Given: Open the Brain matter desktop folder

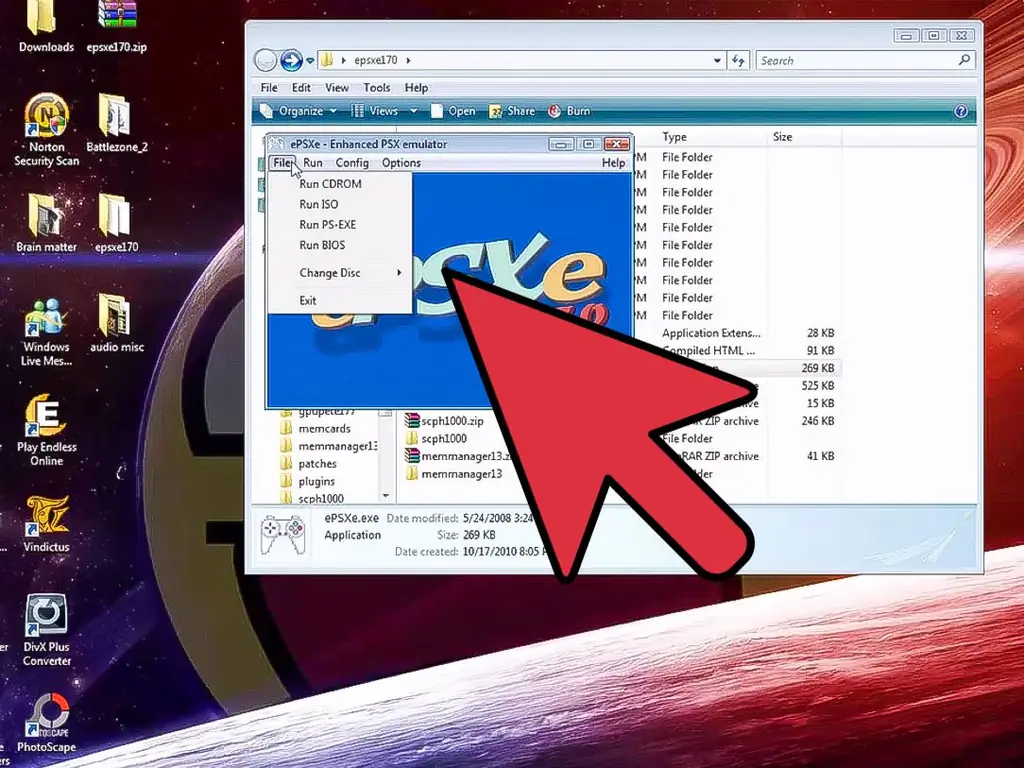Looking at the screenshot, I should coord(46,223).
